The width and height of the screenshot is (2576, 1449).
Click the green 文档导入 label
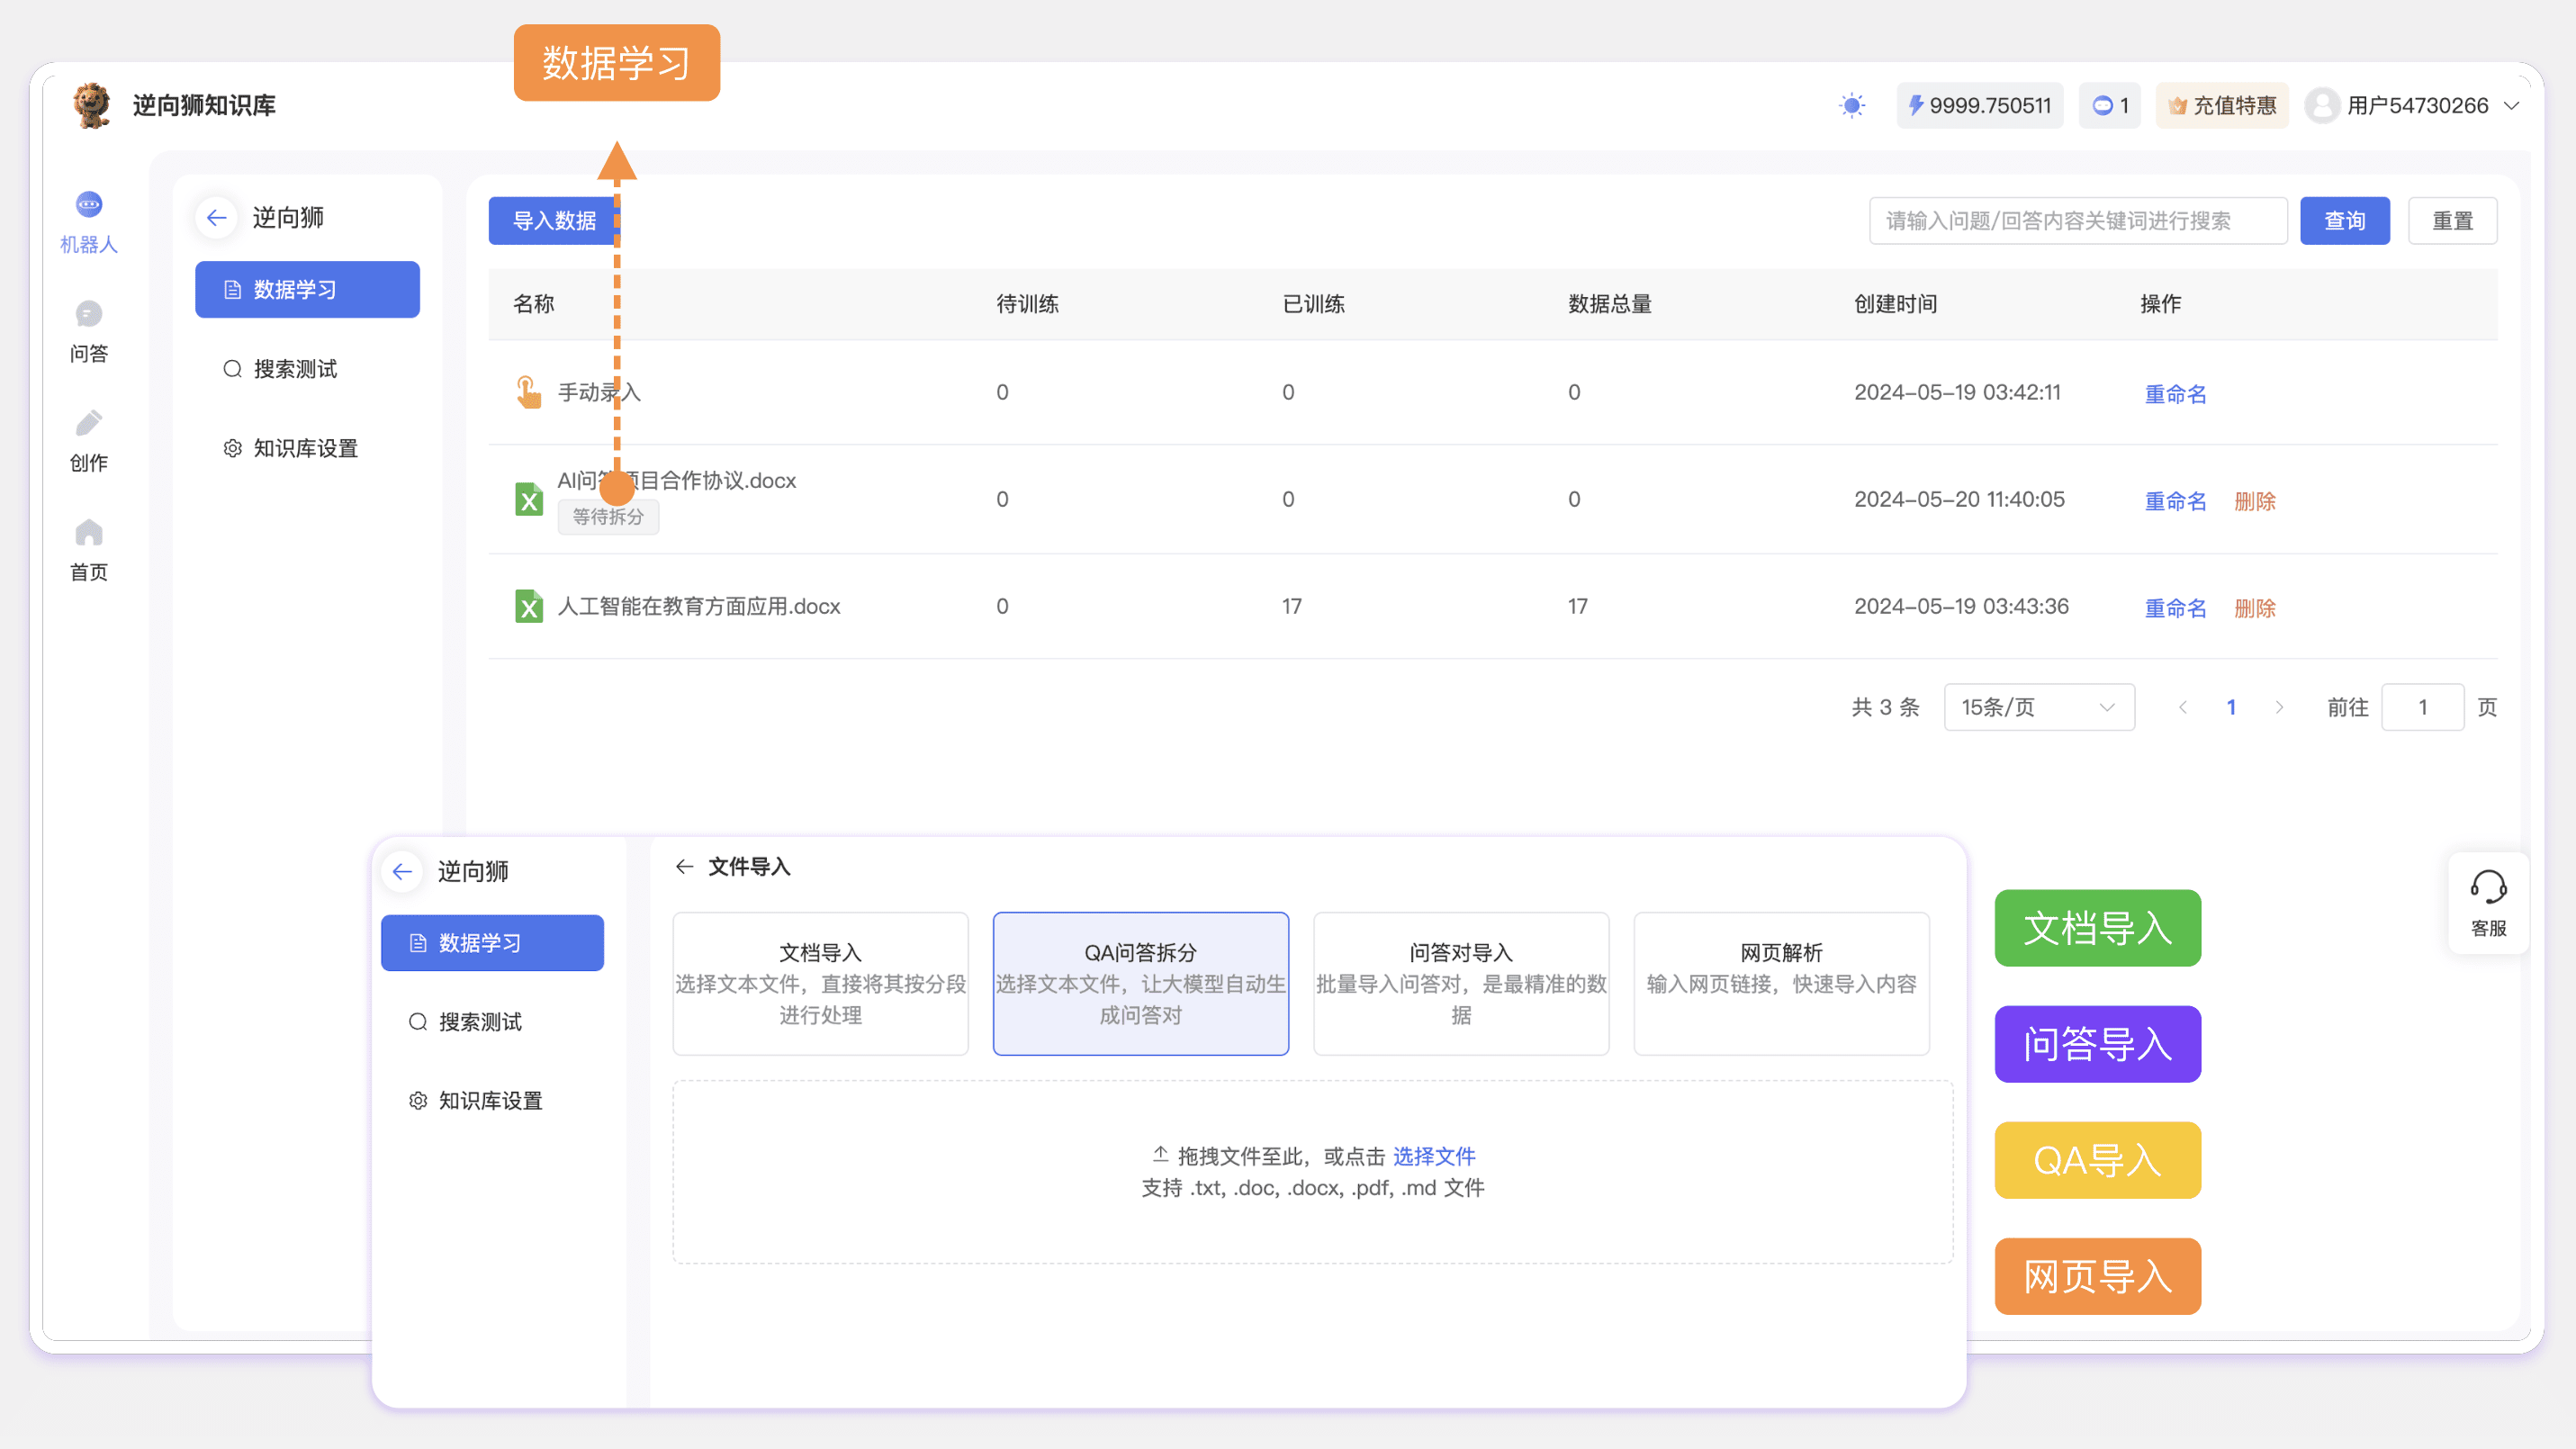tap(2097, 928)
